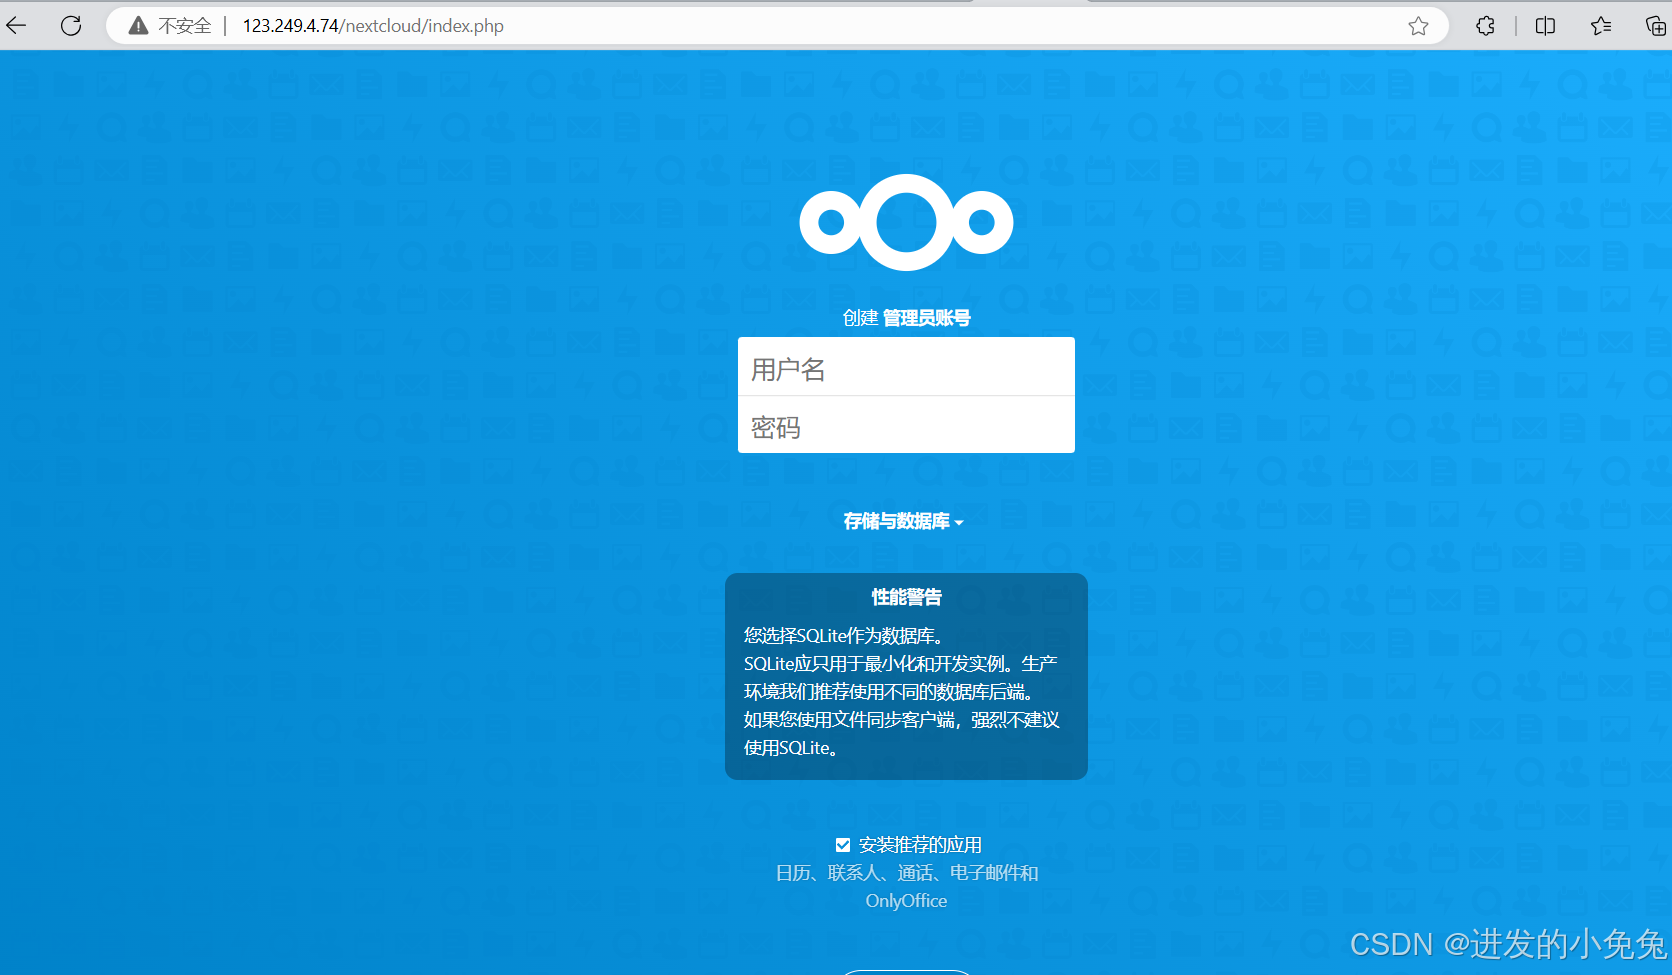Click the OnlyOffice text
The image size is (1672, 975).
(x=906, y=901)
